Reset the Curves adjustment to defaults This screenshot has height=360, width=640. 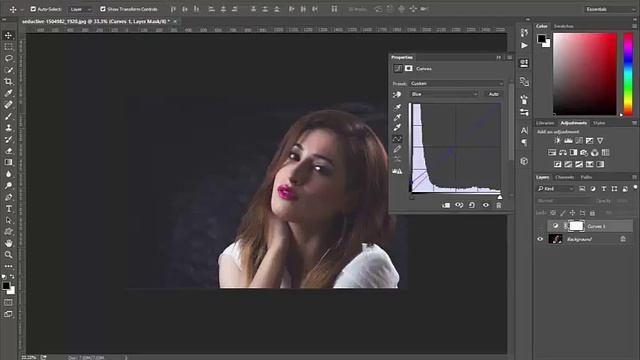(472, 205)
